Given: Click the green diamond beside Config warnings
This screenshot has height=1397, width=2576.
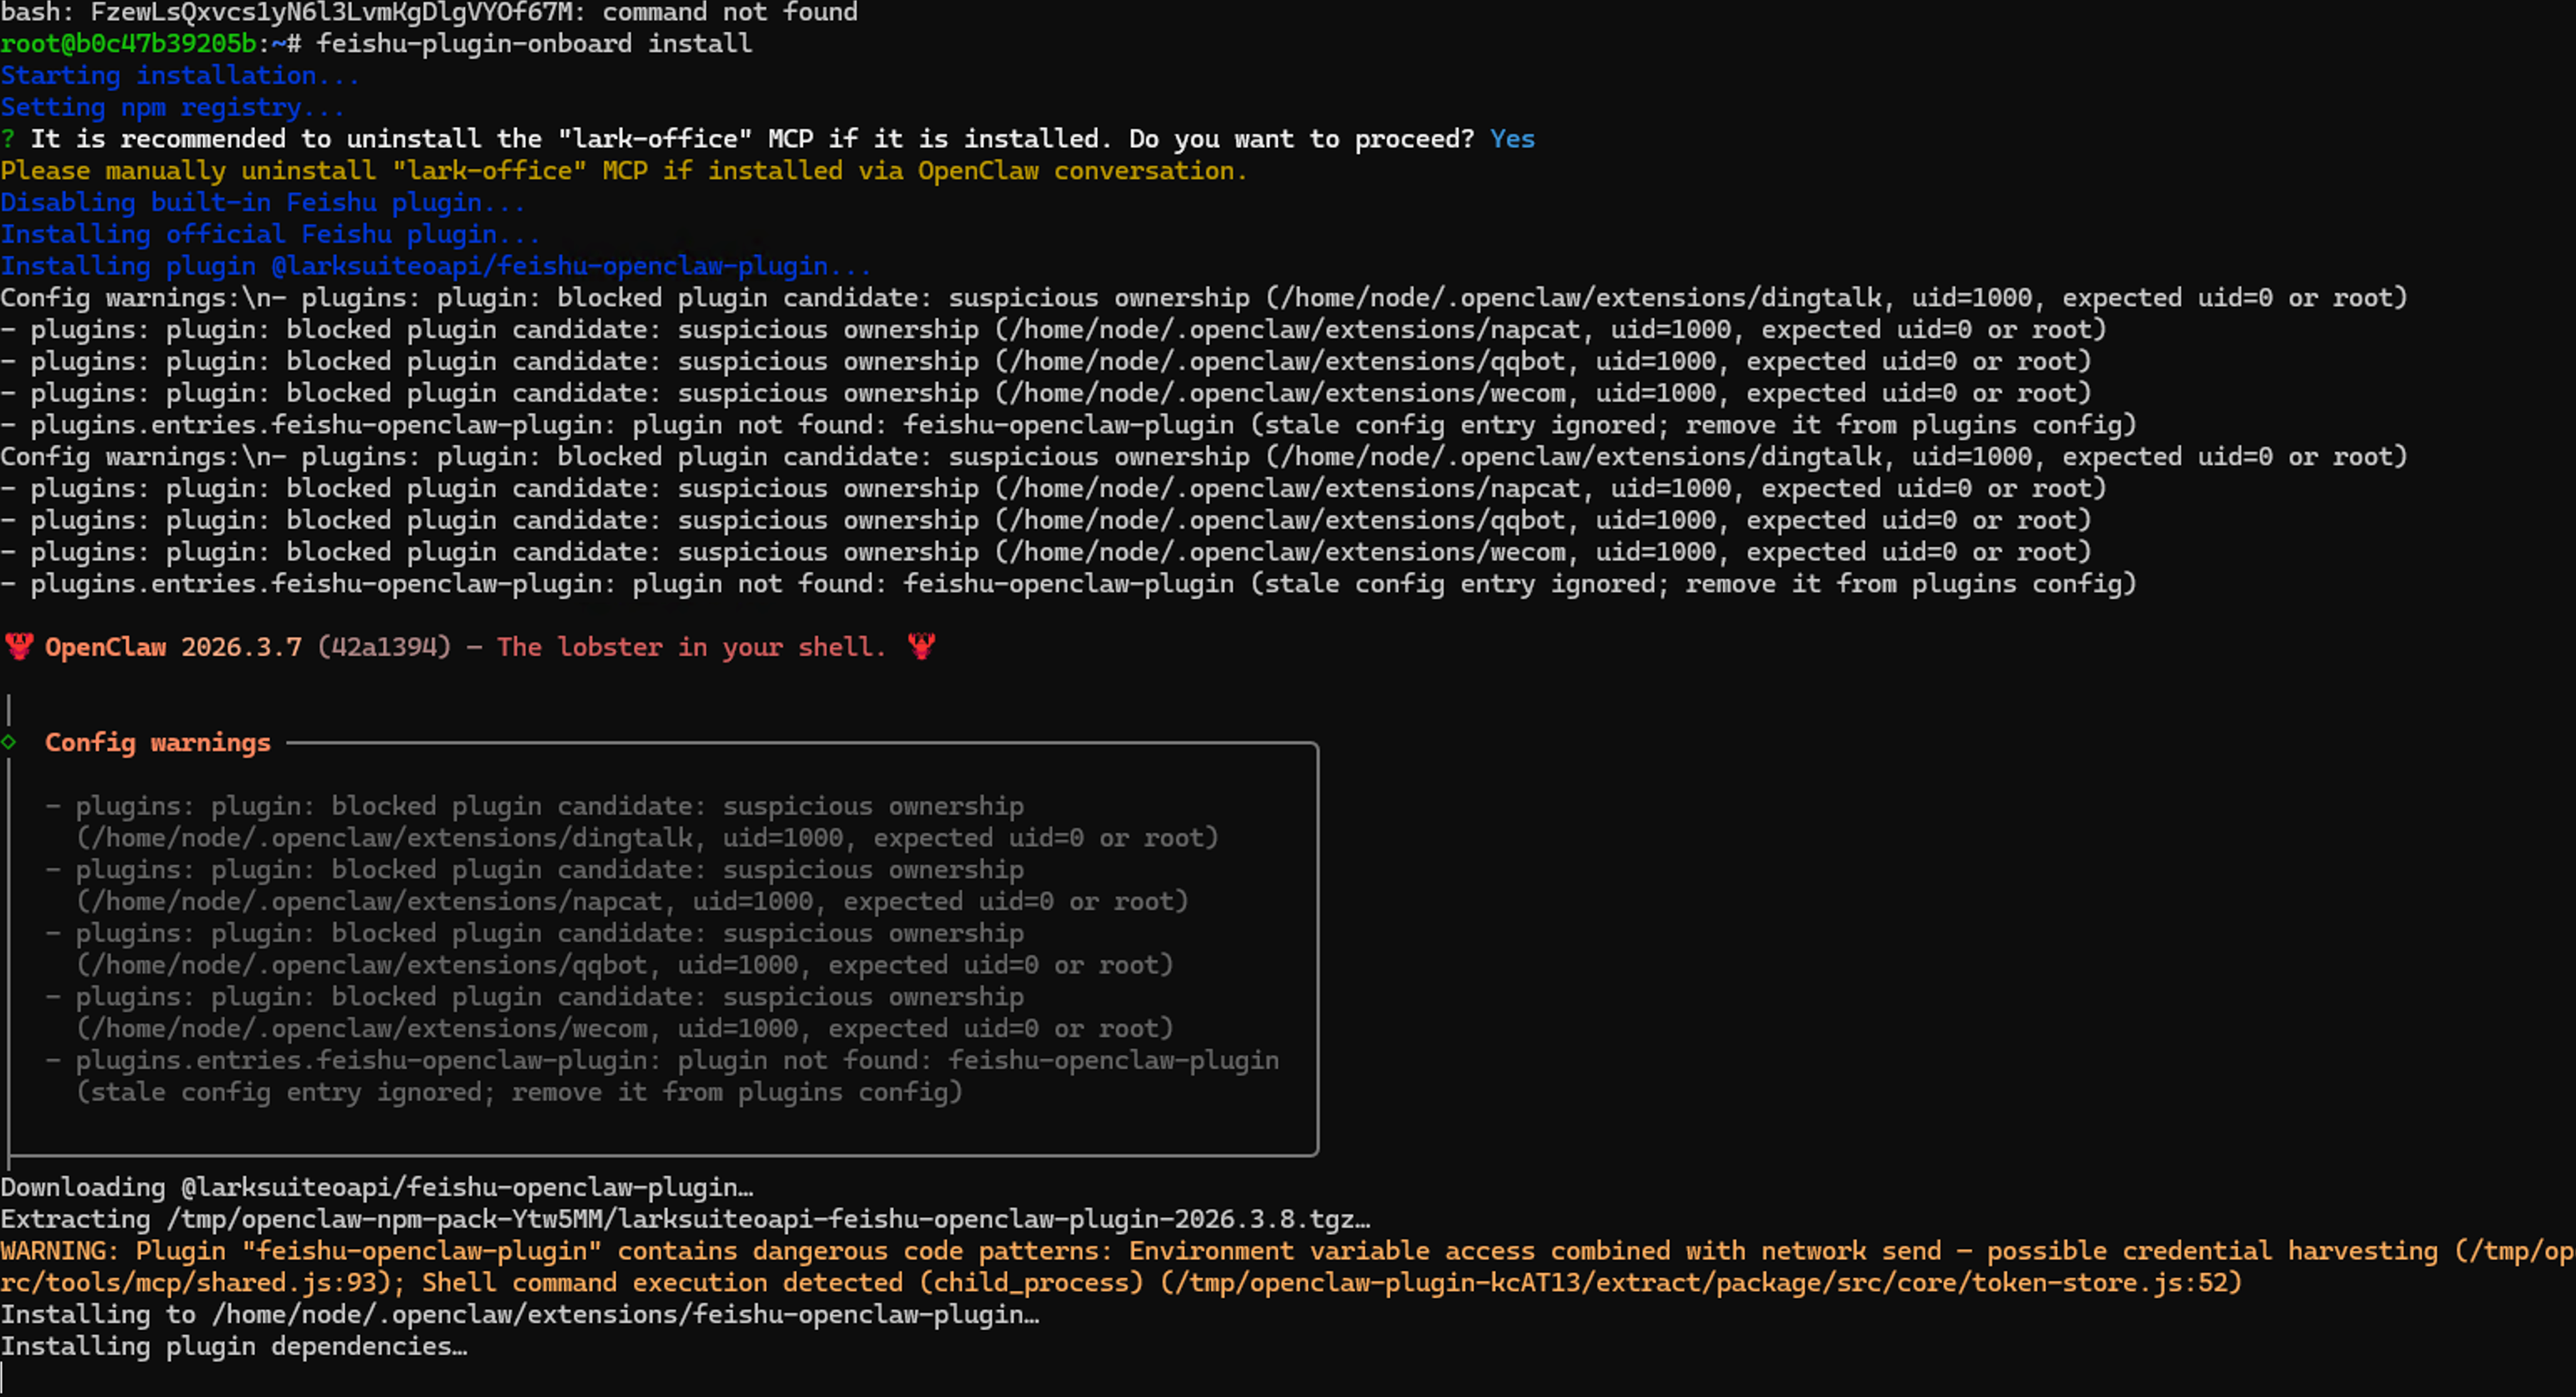Looking at the screenshot, I should (x=9, y=742).
